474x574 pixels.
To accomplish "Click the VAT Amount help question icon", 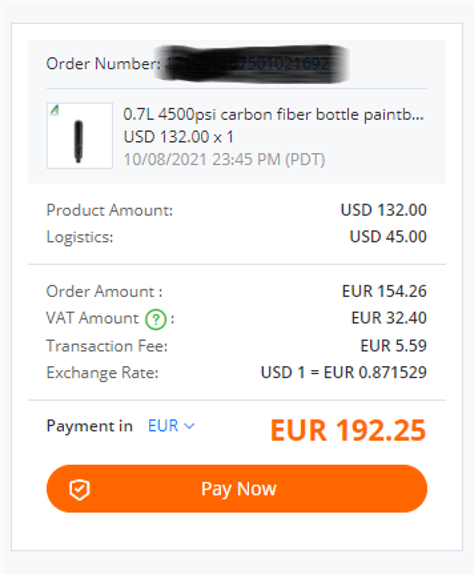I will coord(156,320).
